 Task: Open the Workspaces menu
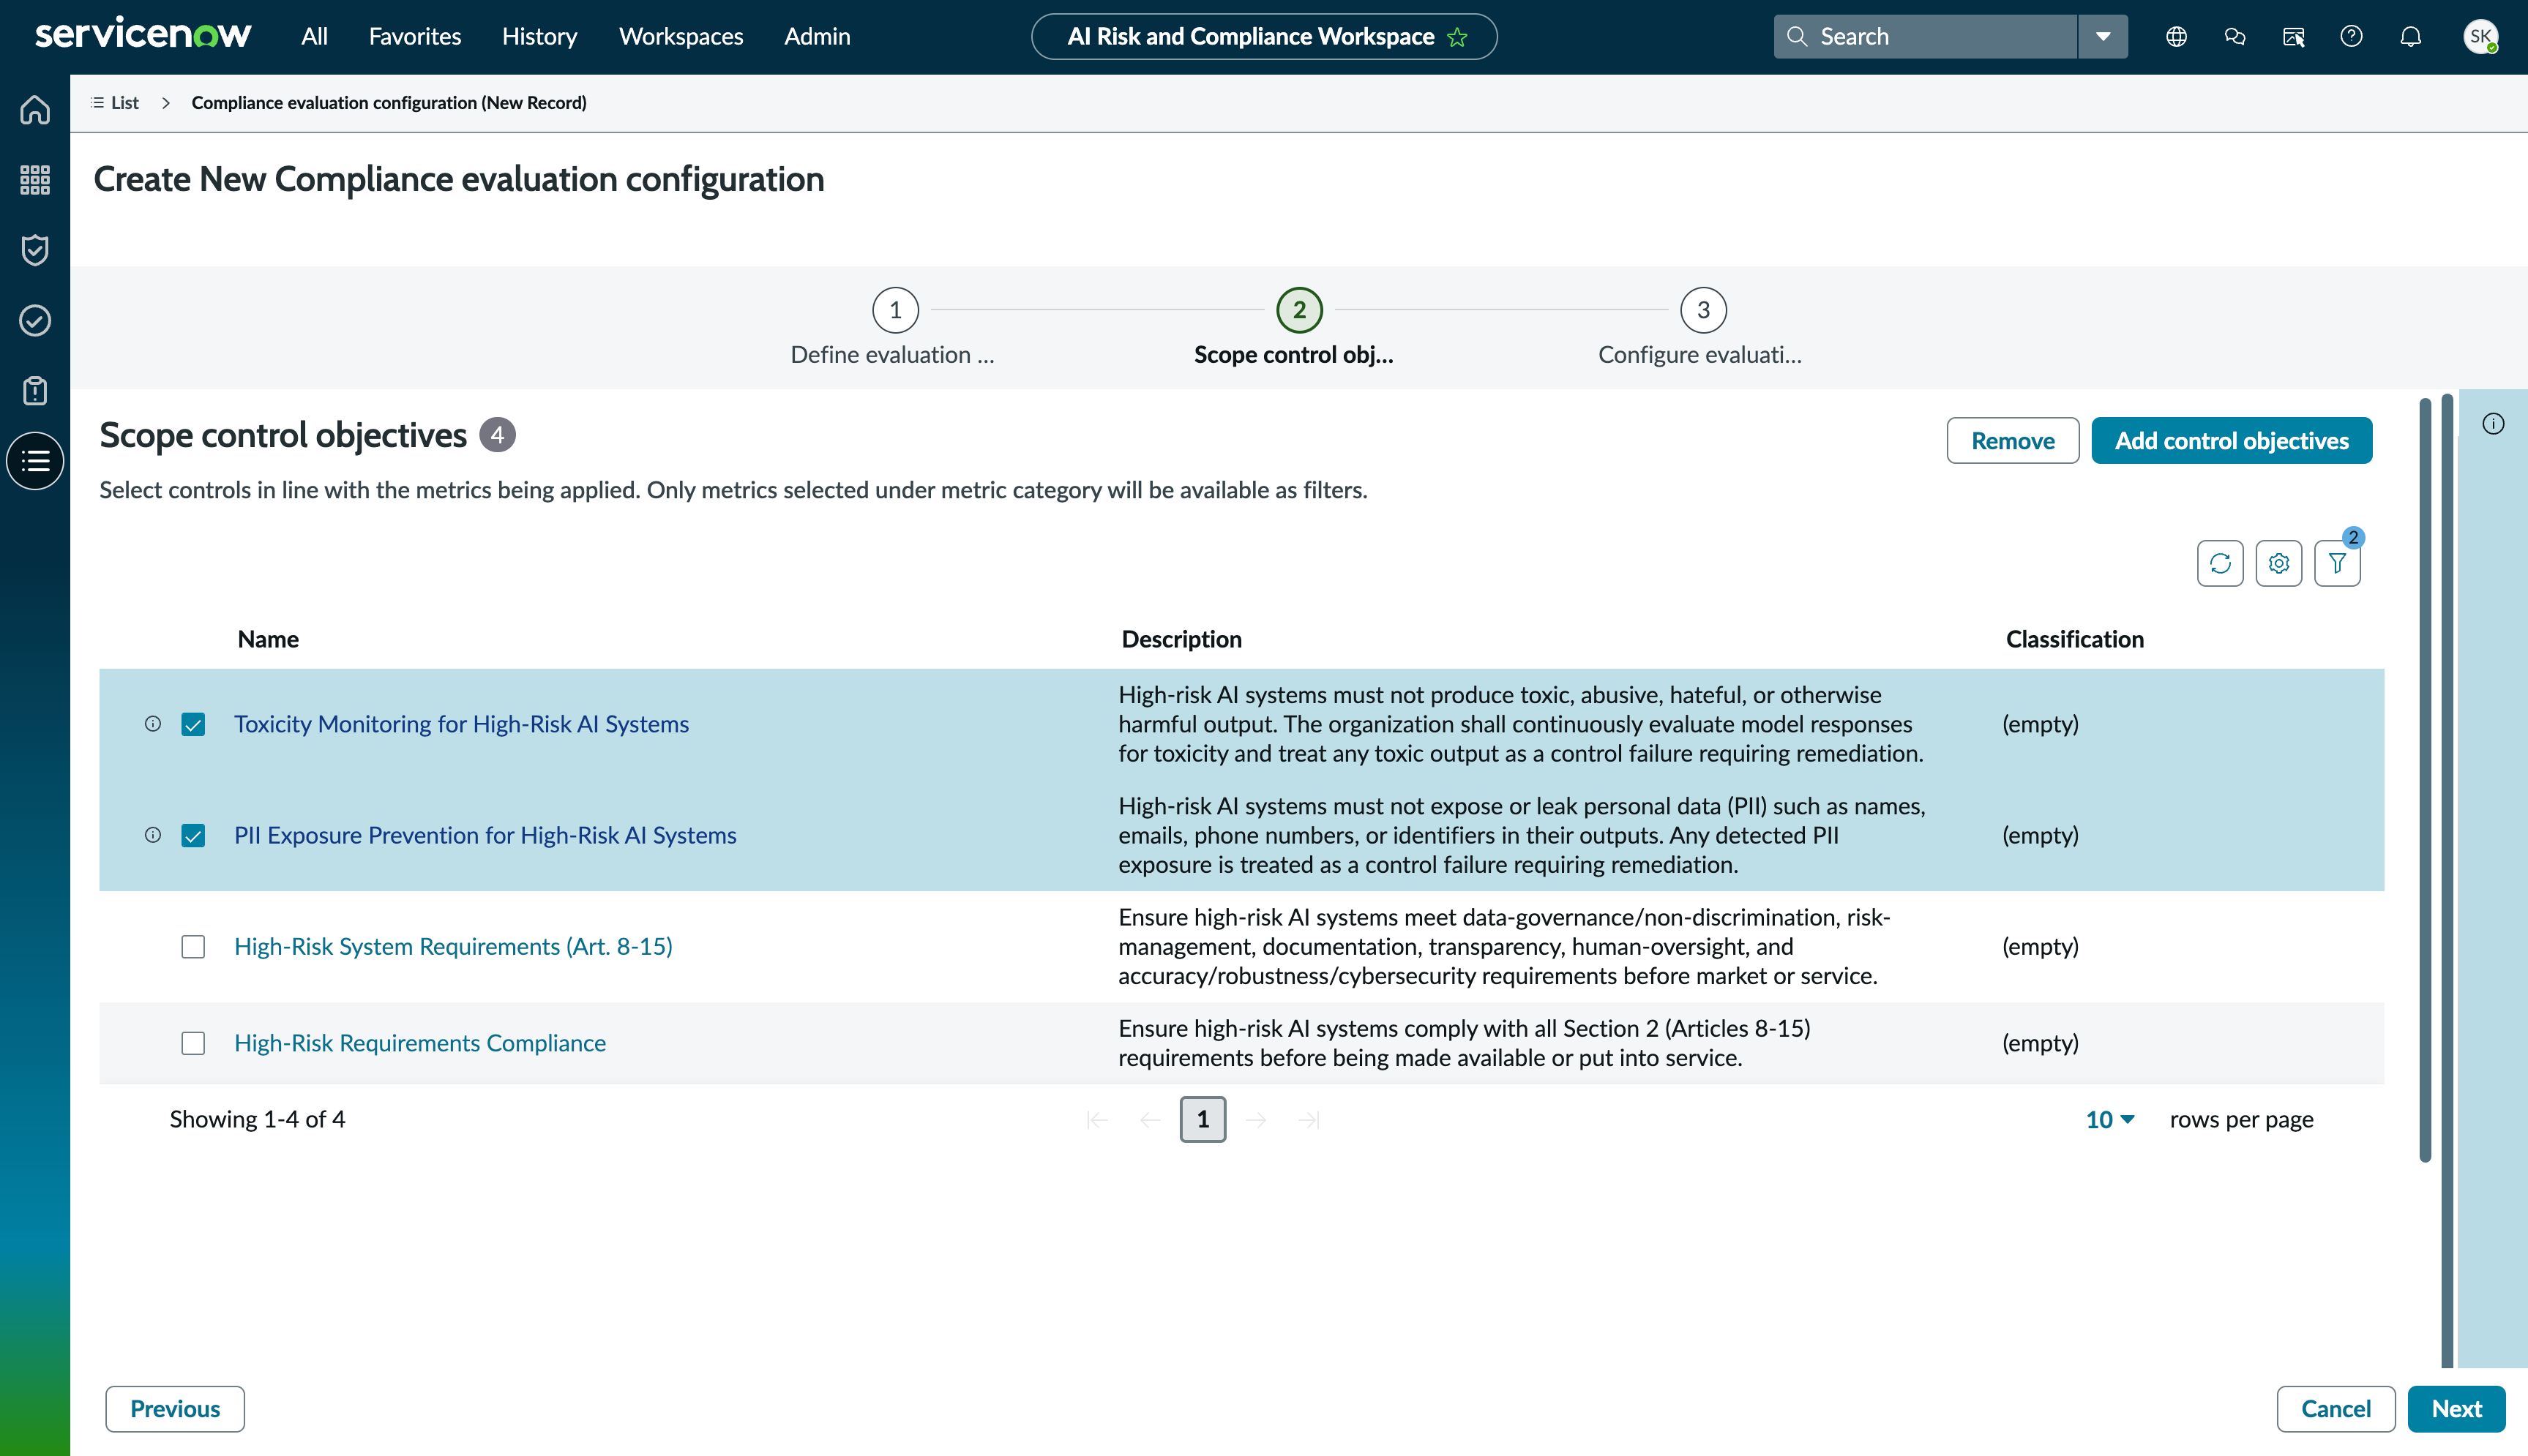(x=681, y=37)
